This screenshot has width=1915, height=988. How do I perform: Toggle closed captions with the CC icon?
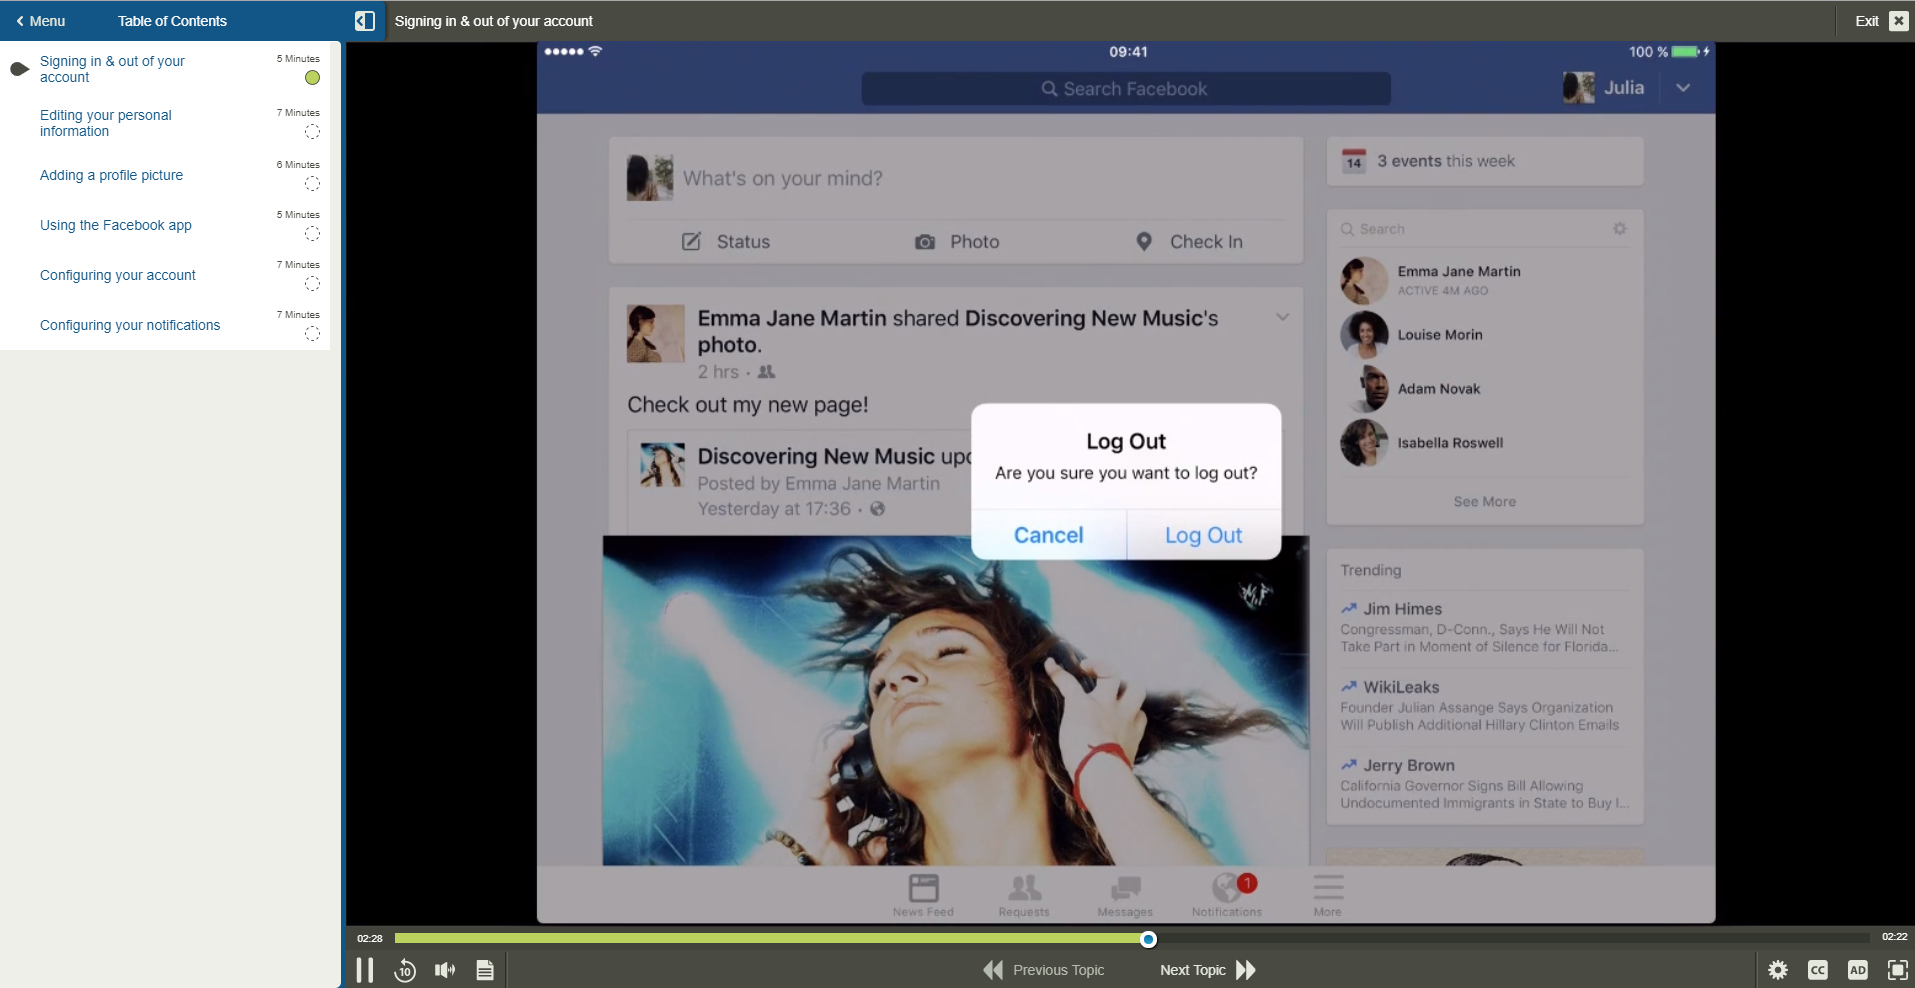[x=1818, y=969]
